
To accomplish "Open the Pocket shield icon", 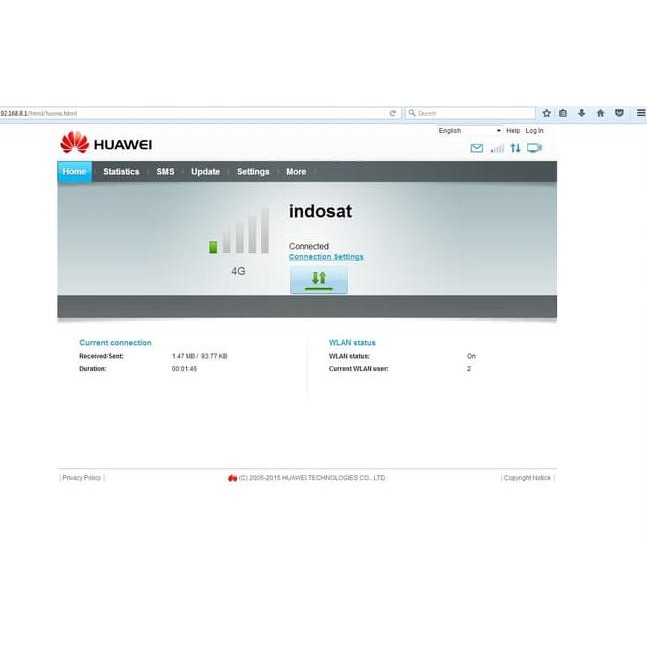I will point(619,114).
